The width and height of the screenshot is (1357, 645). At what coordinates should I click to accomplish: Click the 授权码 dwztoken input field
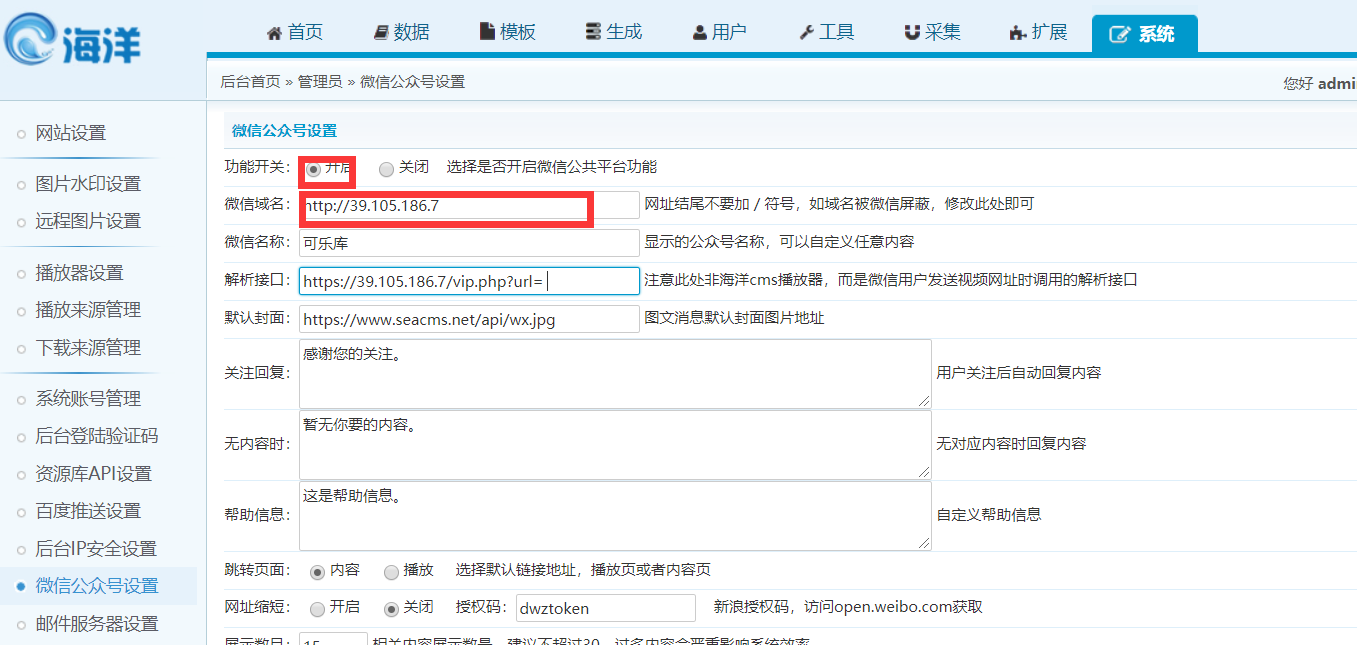click(604, 608)
